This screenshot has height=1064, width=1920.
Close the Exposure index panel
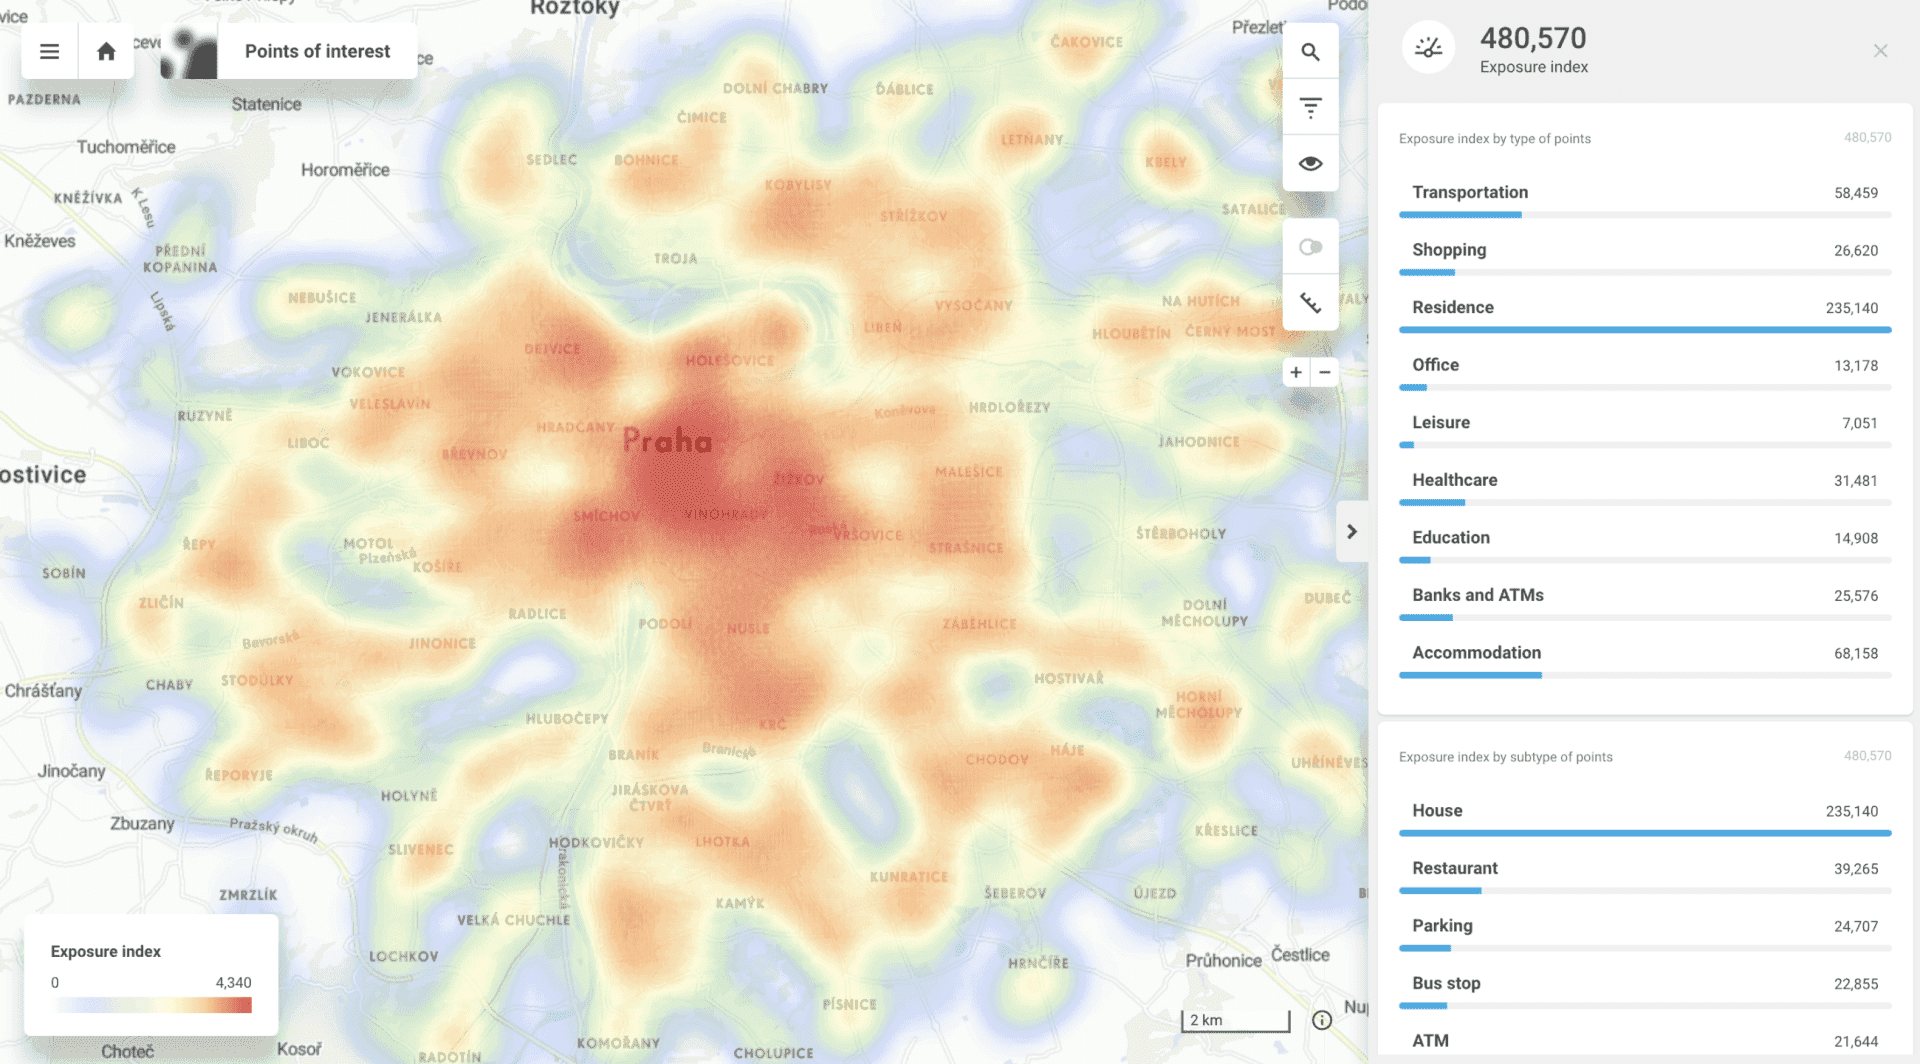pos(1881,50)
